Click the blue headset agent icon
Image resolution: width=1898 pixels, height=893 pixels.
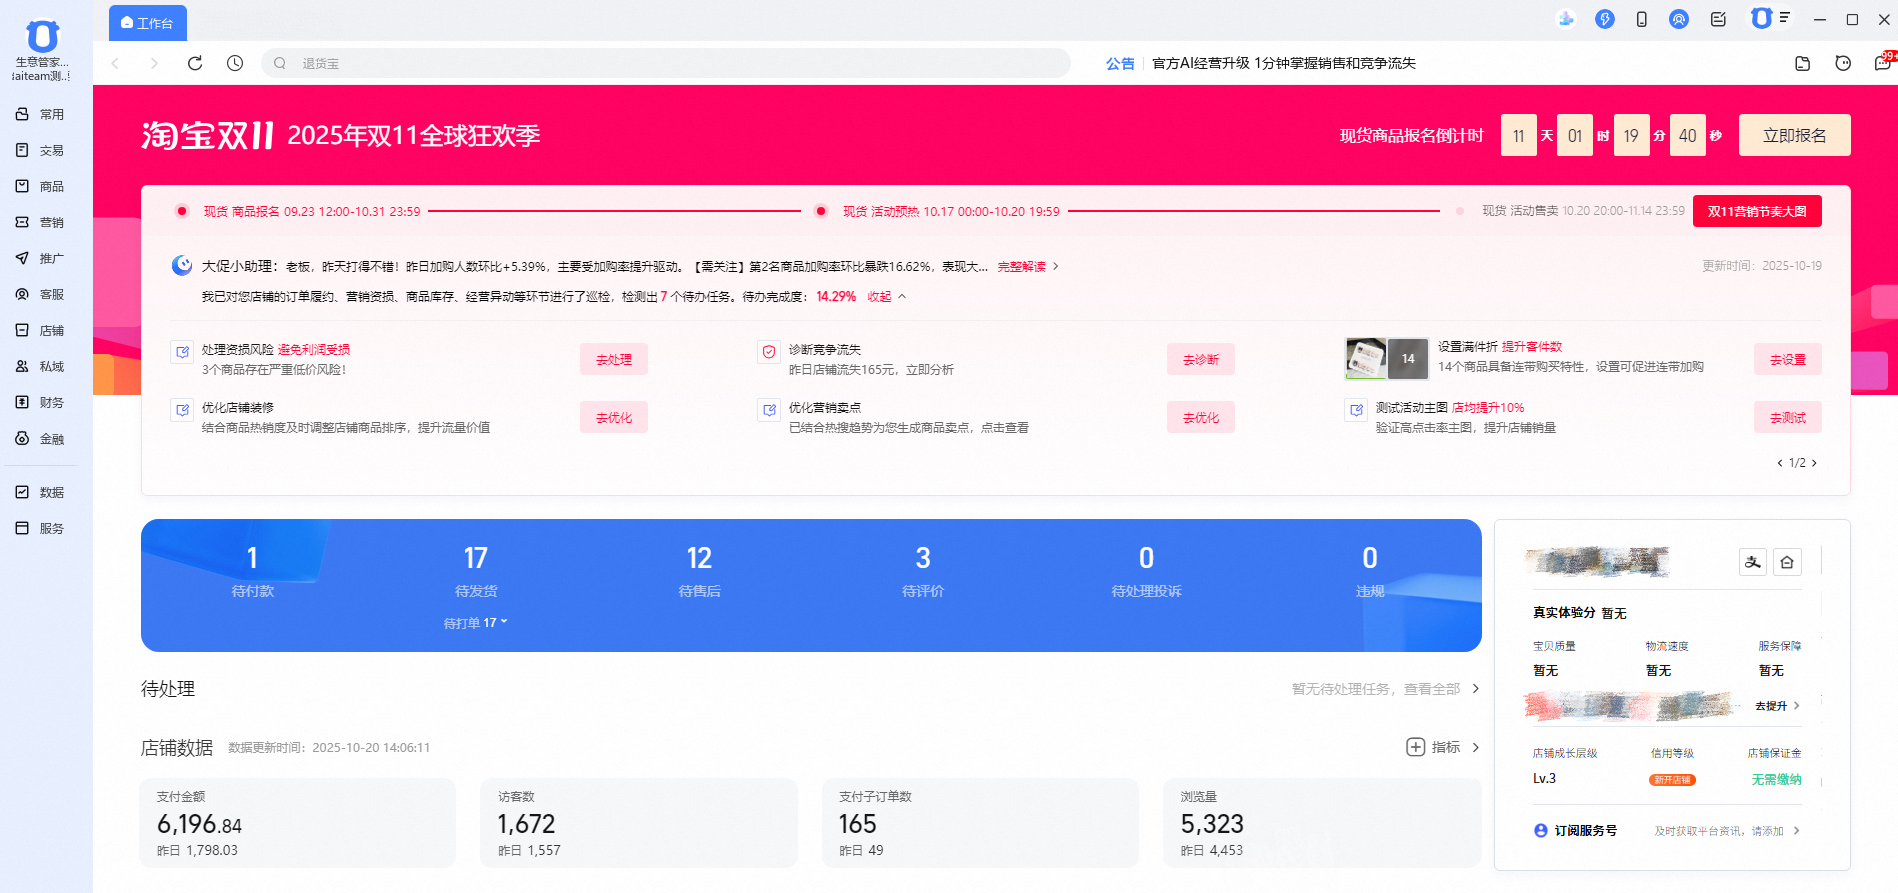[1679, 19]
